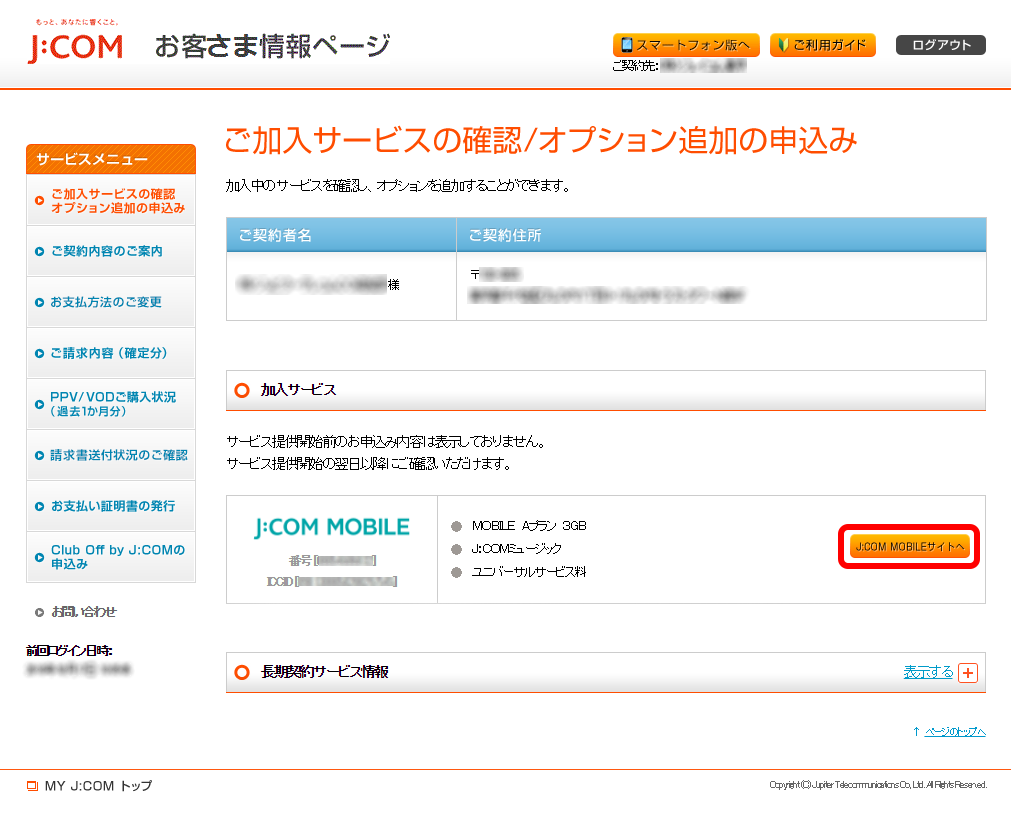Click the J:COM MOBILE logo
The height and width of the screenshot is (840, 1011).
[332, 527]
